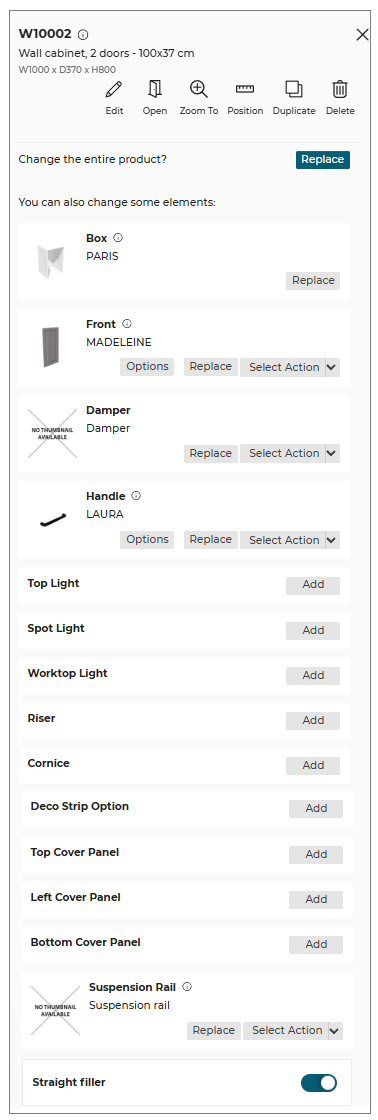View info icon next to Suspension Rail
The width and height of the screenshot is (378, 1120).
[x=187, y=986]
